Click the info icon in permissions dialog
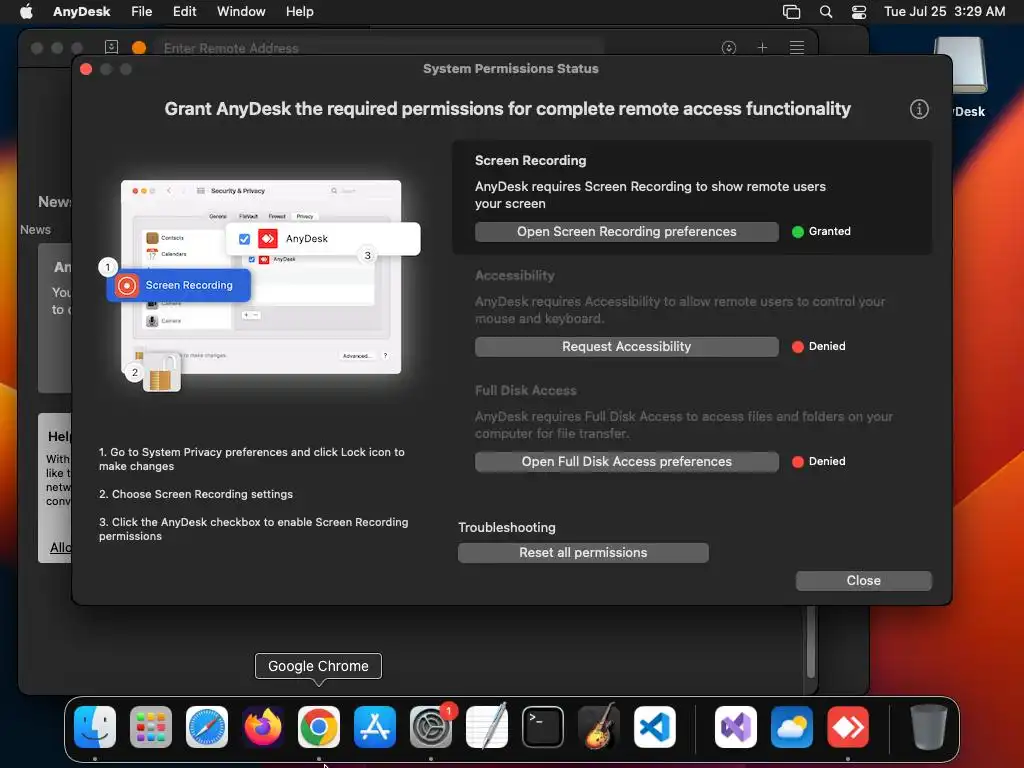Image resolution: width=1024 pixels, height=768 pixels. [919, 109]
